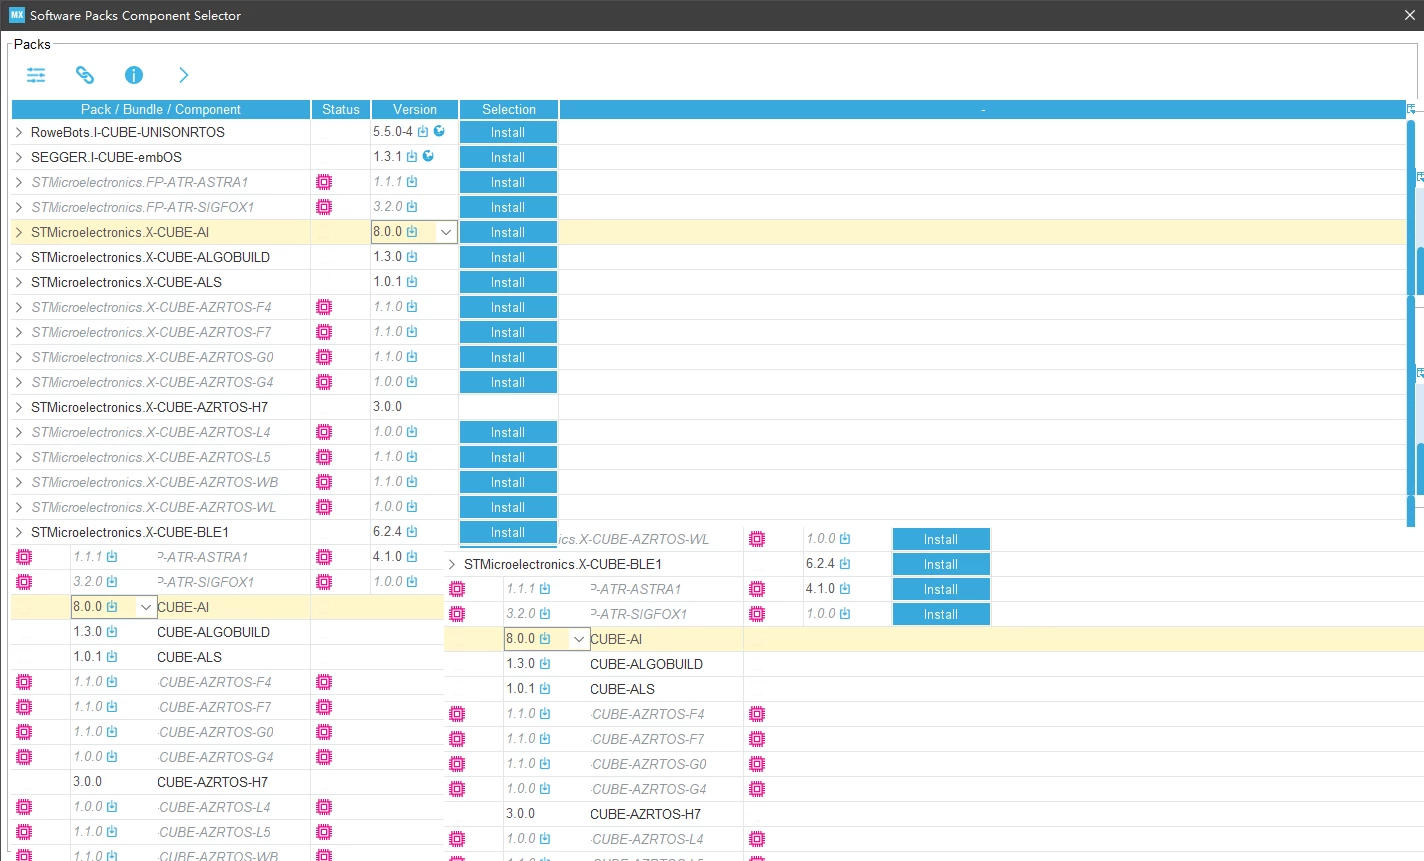Click Install for STMicroelectronics.X-CUBE-AZRTOS-F4
This screenshot has width=1424, height=861.
(508, 307)
